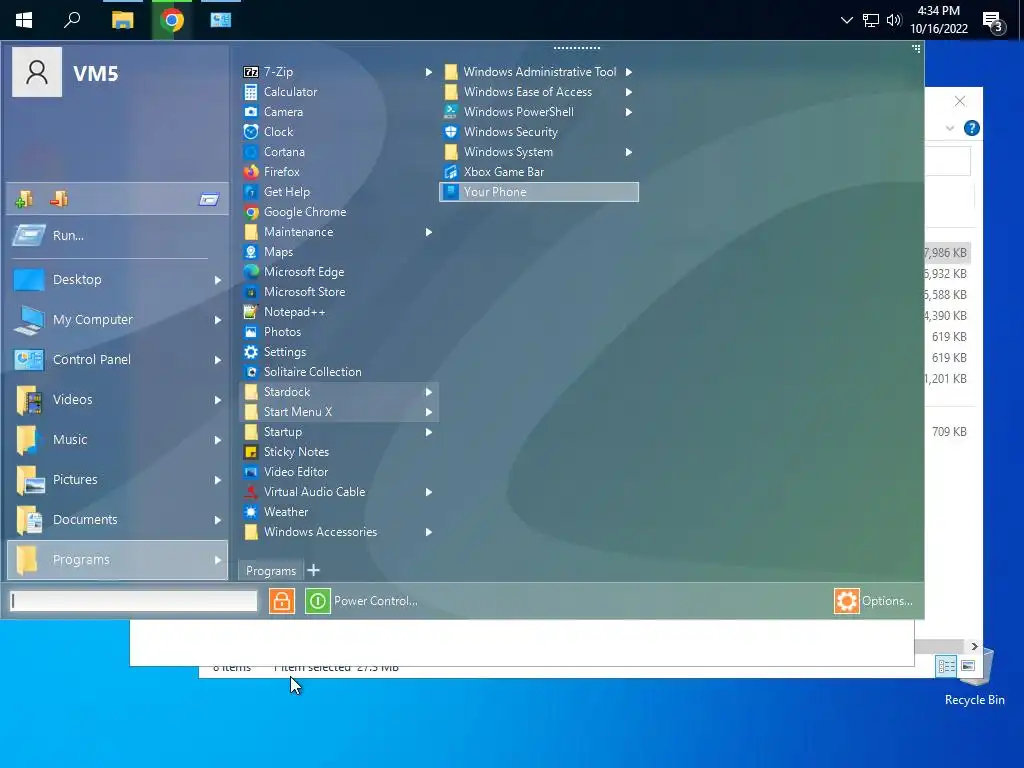Launch Google Chrome from programs
This screenshot has width=1024, height=768.
[x=338, y=212]
